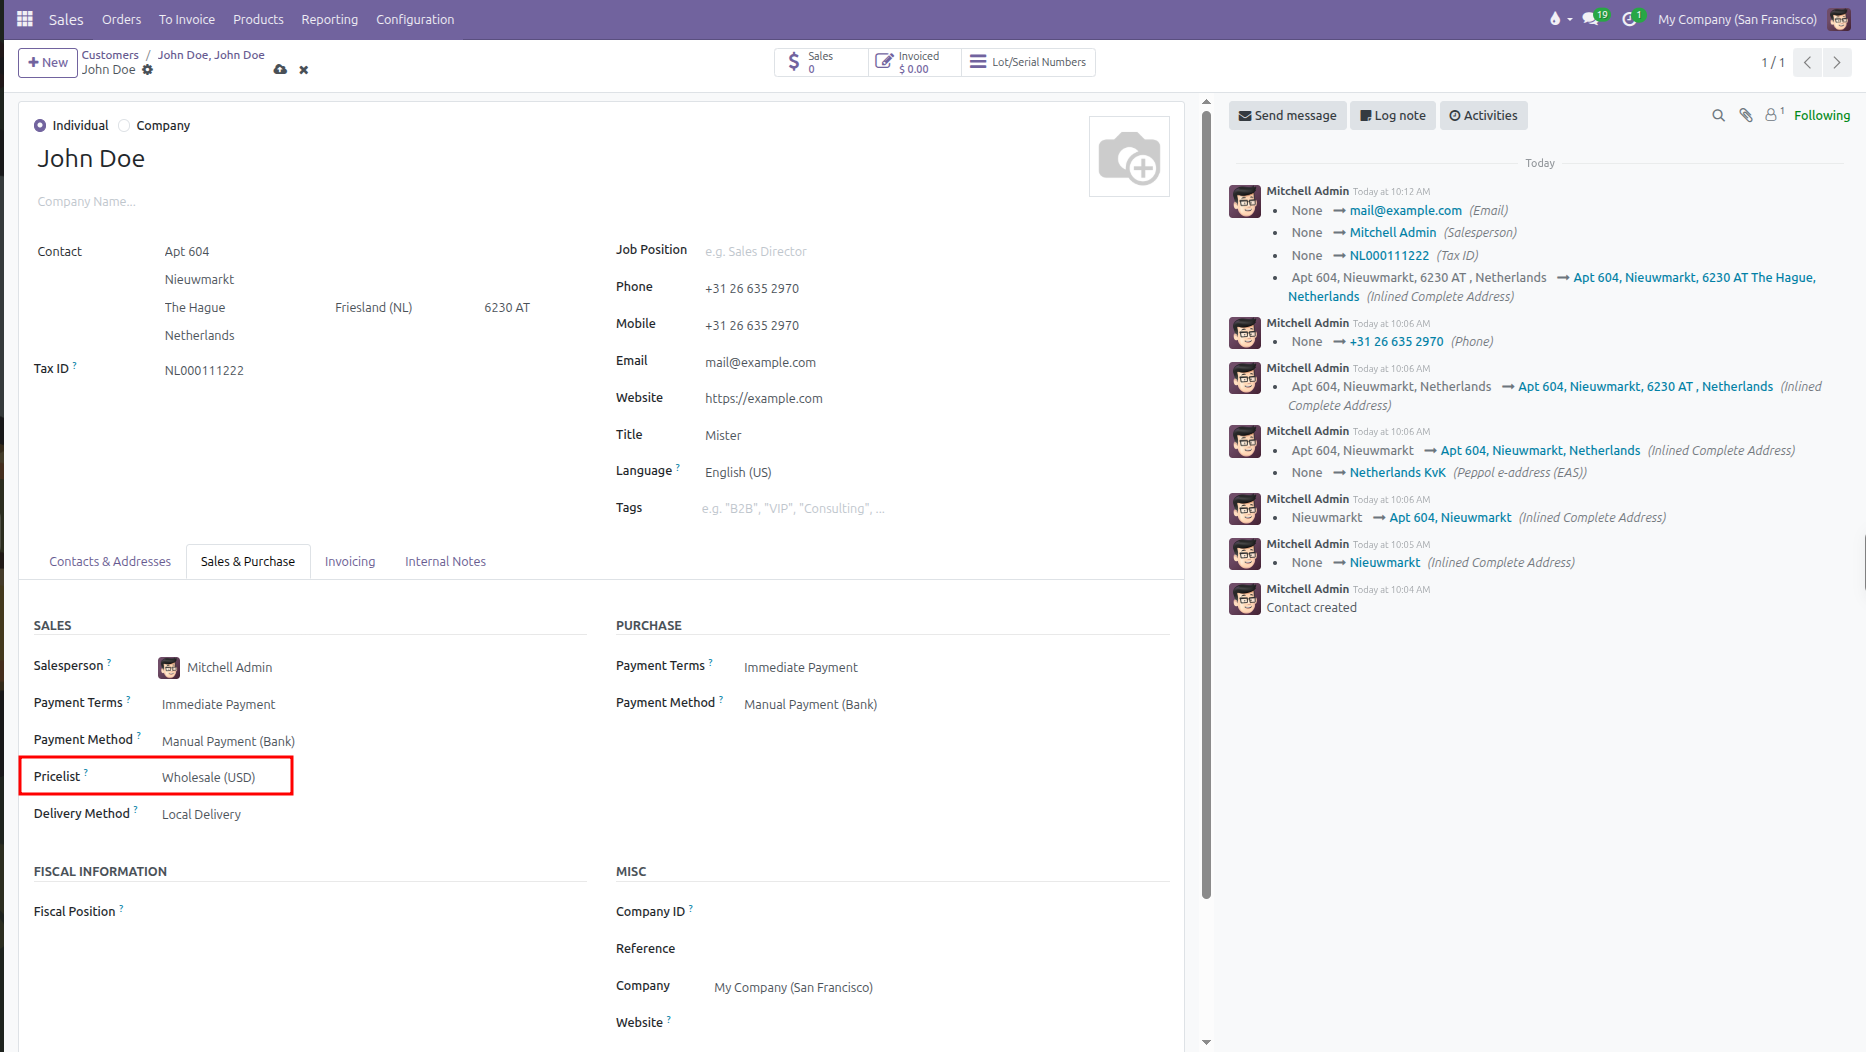Discard changes with the X icon
This screenshot has width=1866, height=1052.
tap(304, 70)
